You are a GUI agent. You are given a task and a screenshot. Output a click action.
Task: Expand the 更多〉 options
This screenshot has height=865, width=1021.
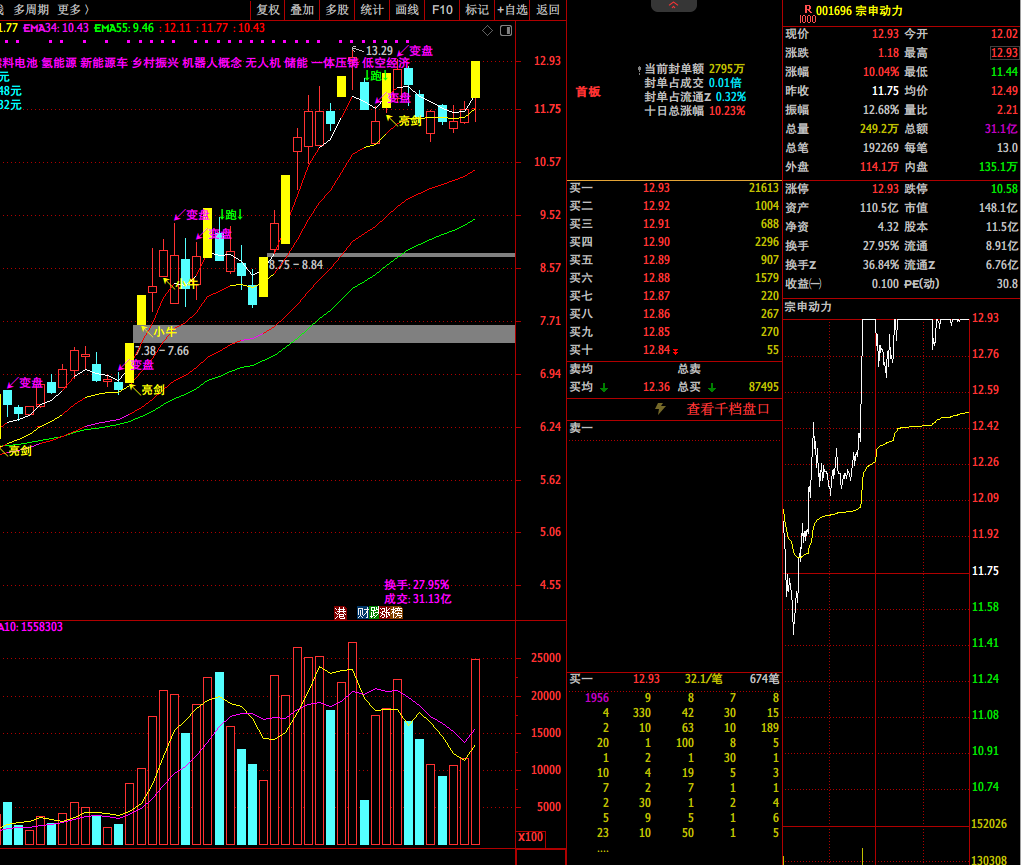click(x=73, y=10)
